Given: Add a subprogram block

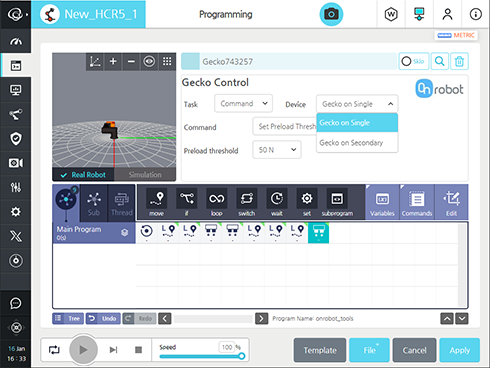Looking at the screenshot, I should click(337, 202).
